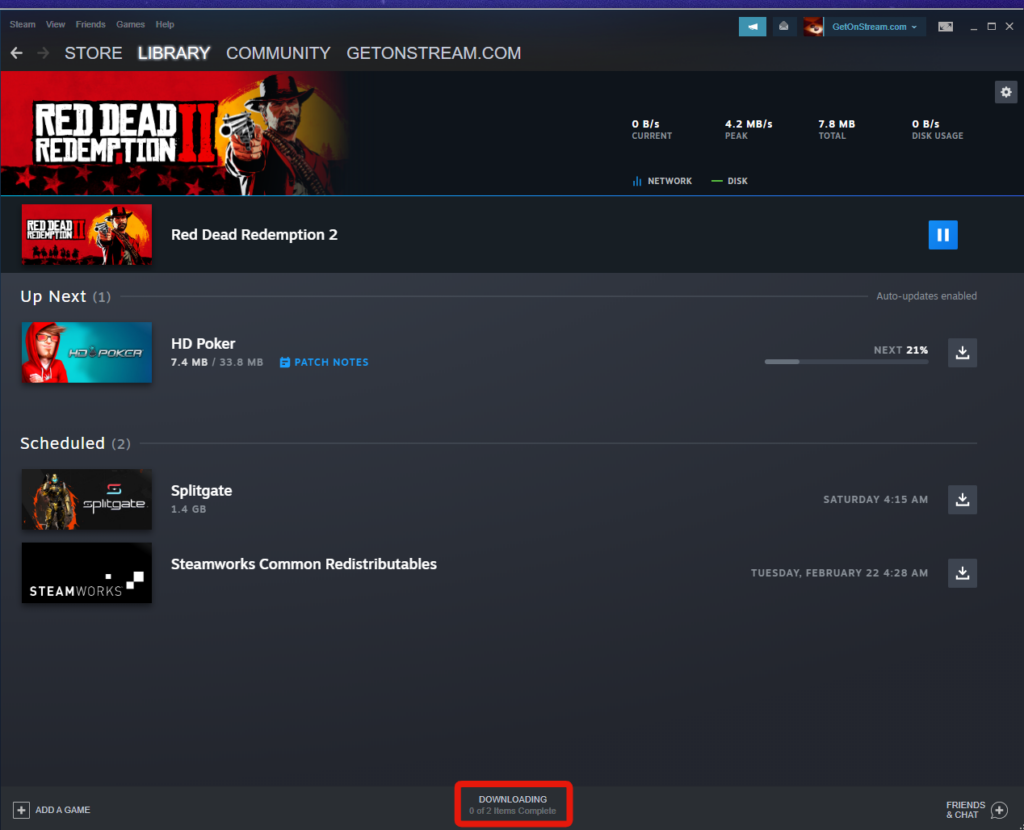Download Splitgate now via arrow icon
Viewport: 1024px width, 830px height.
[x=962, y=500]
